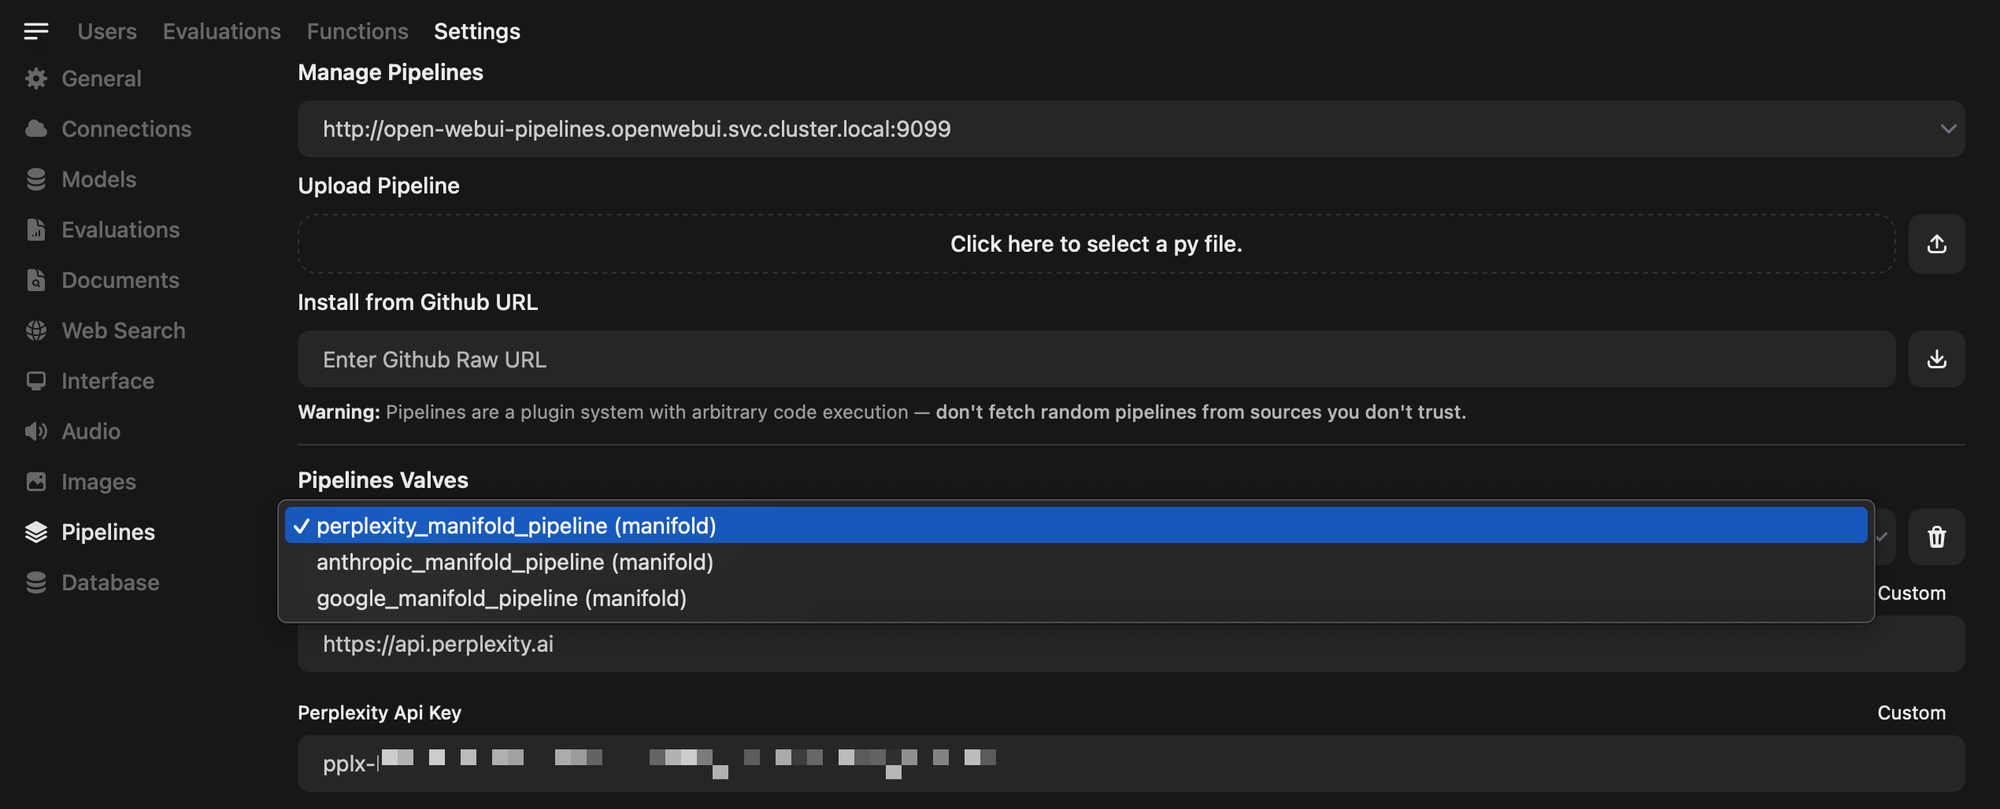Click the delete pipeline trash icon

[1936, 537]
